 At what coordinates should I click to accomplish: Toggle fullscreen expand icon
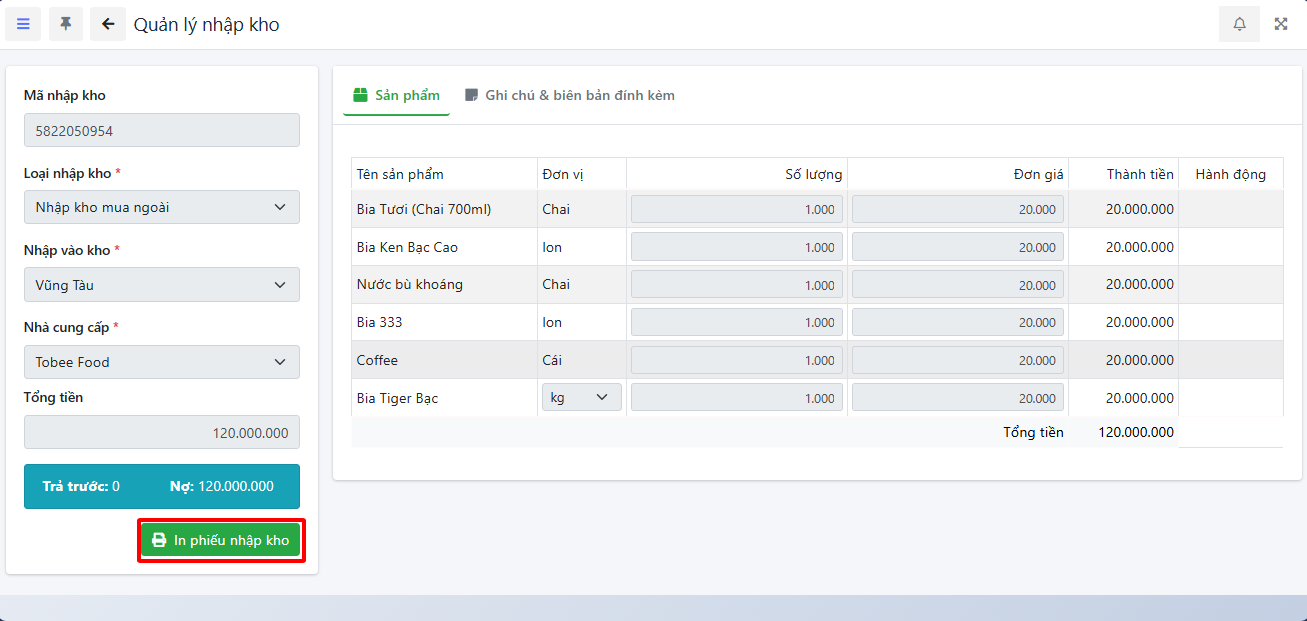[x=1281, y=24]
